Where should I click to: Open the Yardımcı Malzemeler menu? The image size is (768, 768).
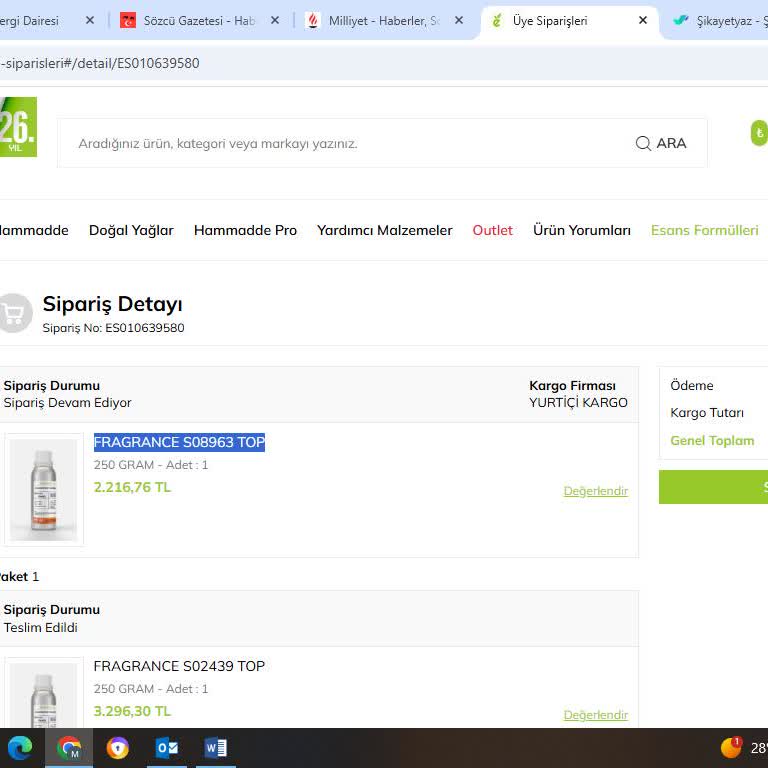(x=384, y=230)
